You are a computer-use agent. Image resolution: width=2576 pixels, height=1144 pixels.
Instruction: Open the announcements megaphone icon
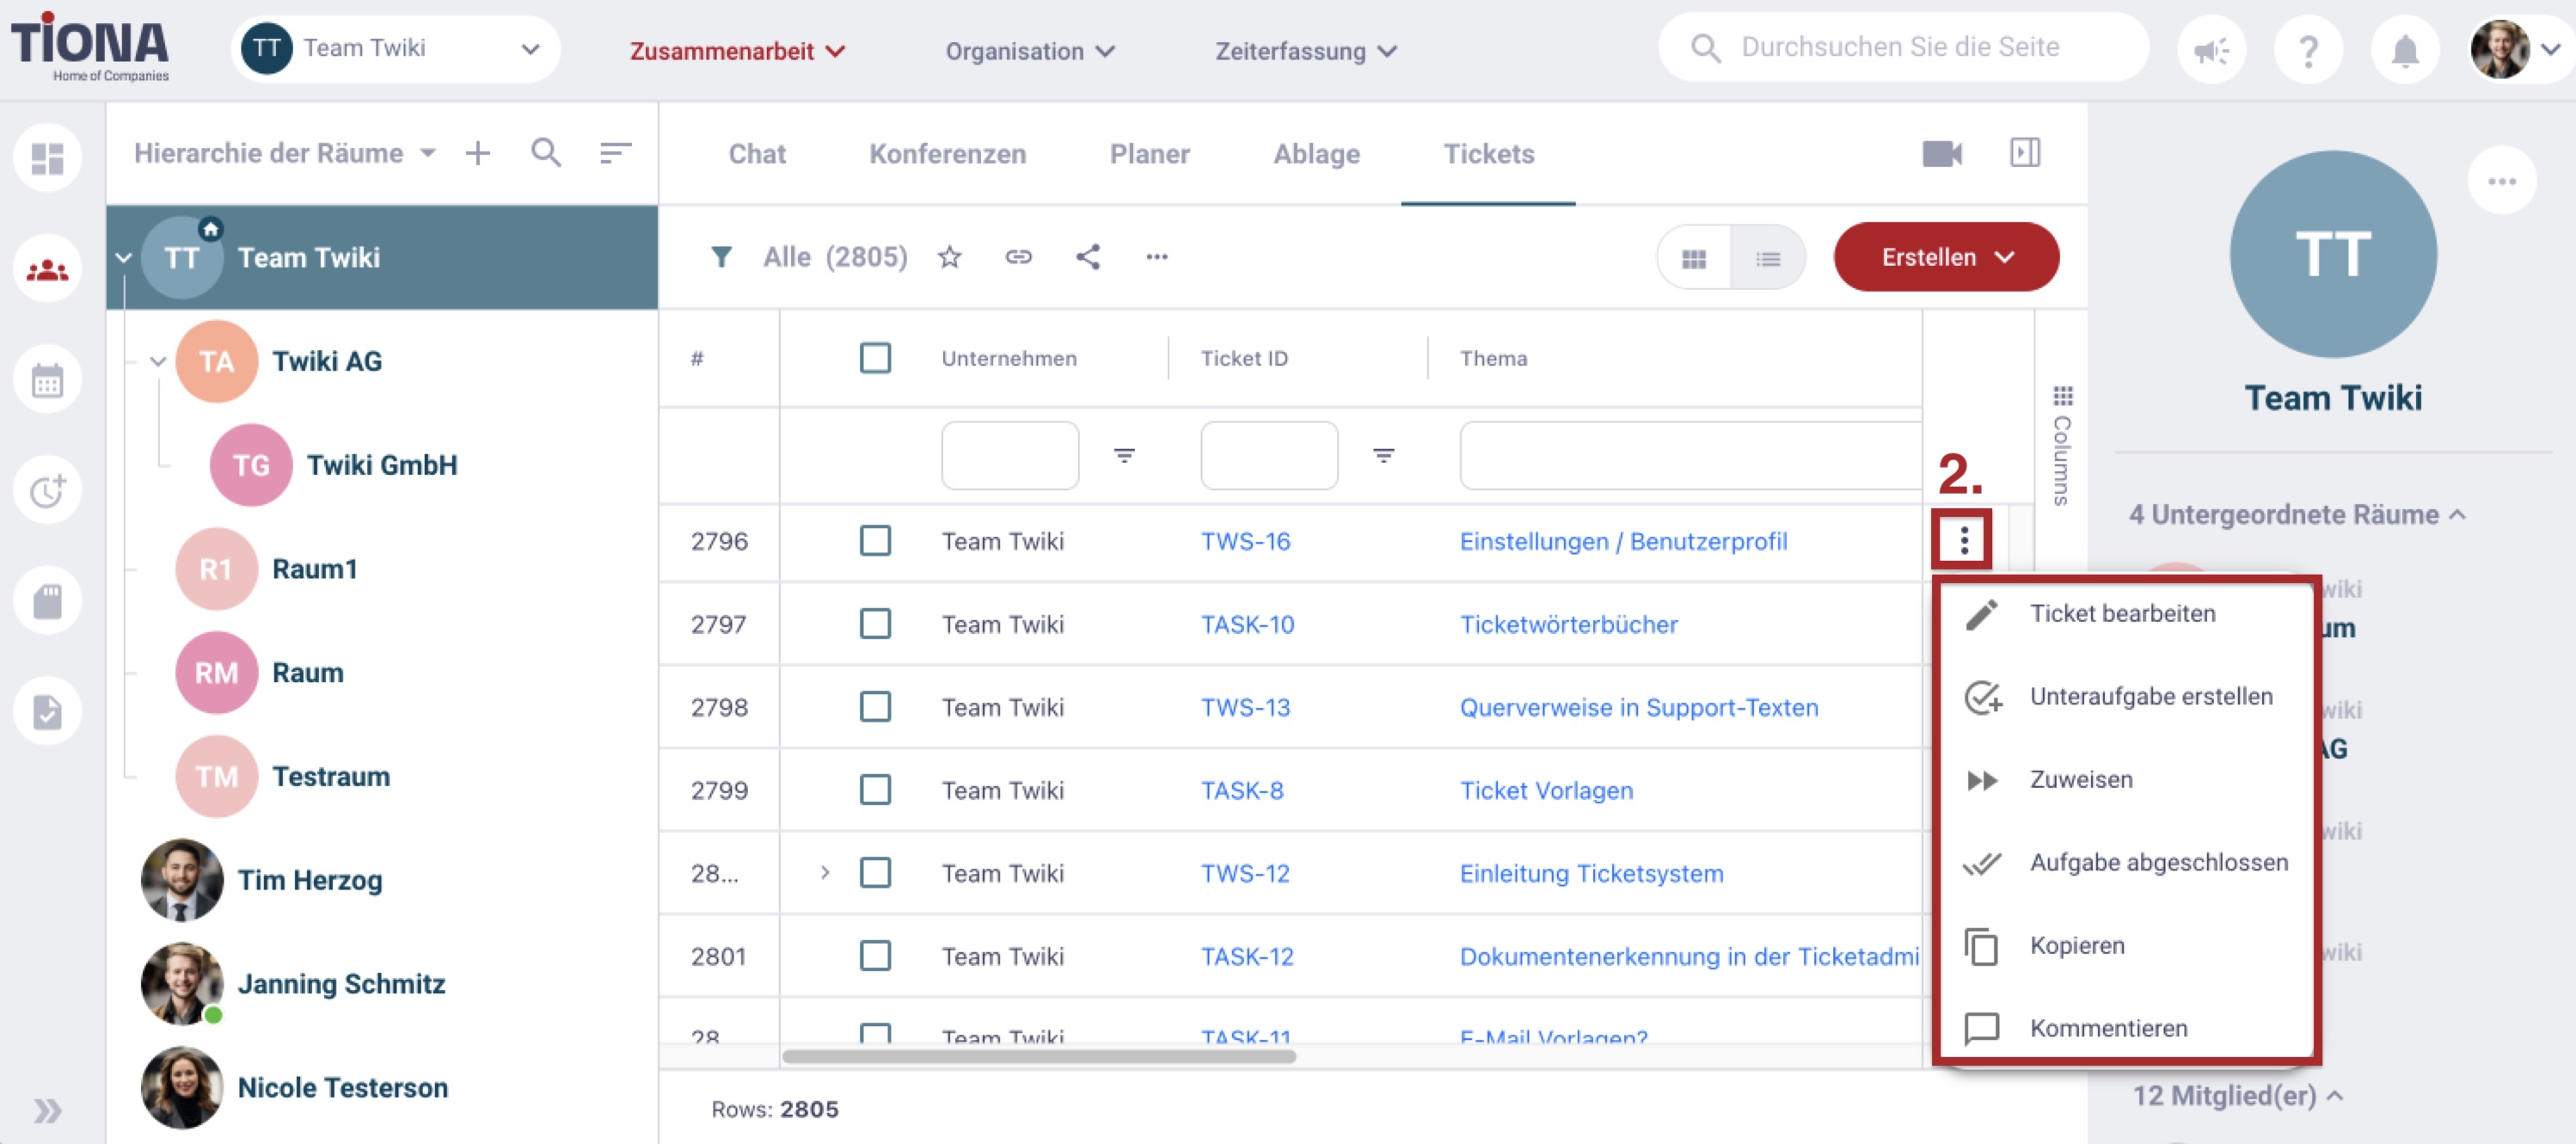coord(2211,49)
